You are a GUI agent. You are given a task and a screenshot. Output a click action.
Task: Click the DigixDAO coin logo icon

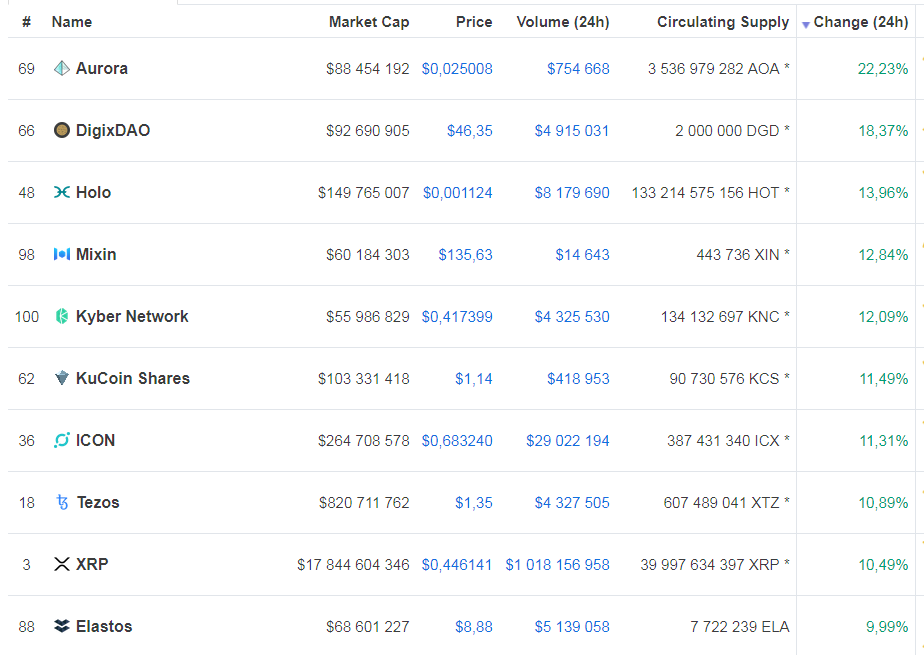[62, 130]
